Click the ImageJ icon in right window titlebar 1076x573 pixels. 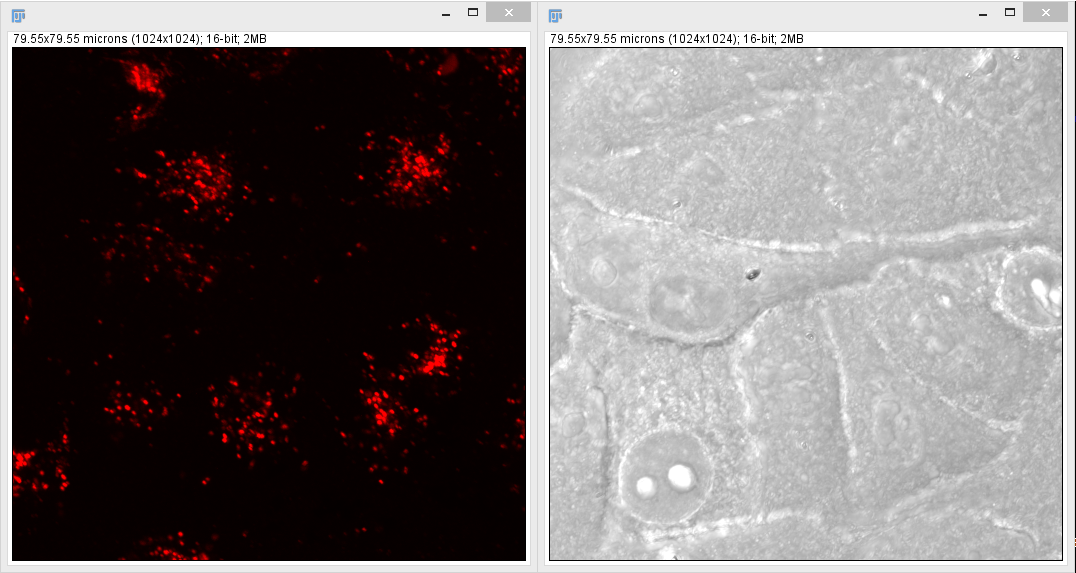[556, 15]
